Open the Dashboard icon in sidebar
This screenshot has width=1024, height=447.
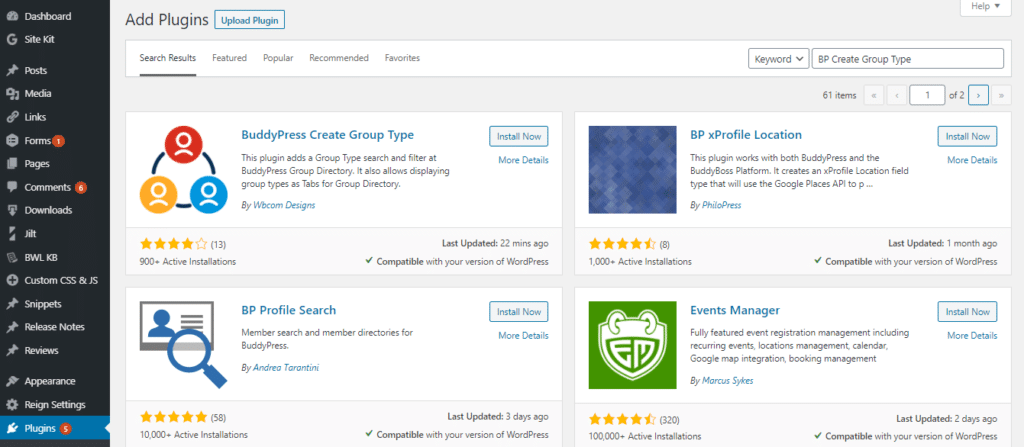tap(12, 16)
